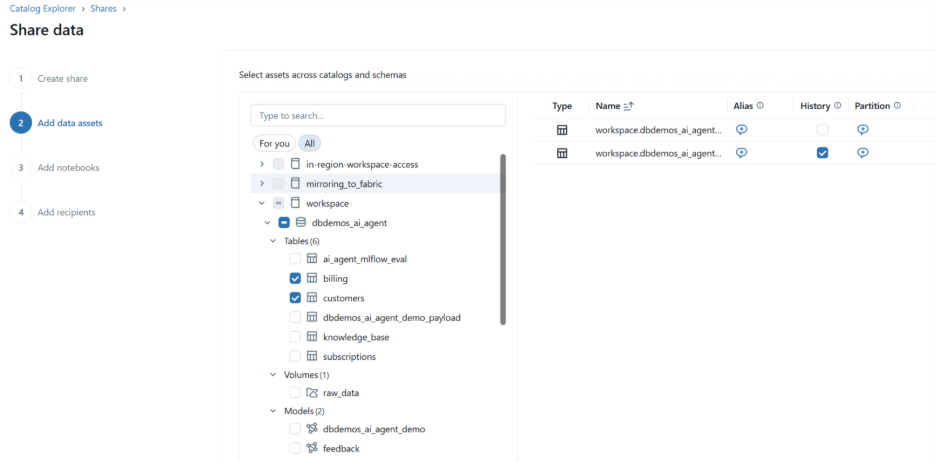The height and width of the screenshot is (462, 936).
Task: Collapse the Models (2) group
Action: point(273,411)
